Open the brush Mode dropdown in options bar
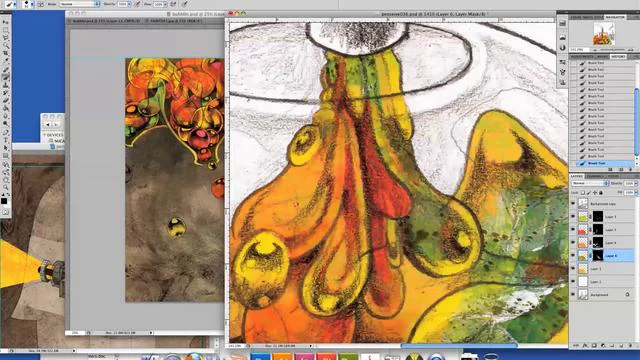Viewport: 640px width, 360px height. (x=80, y=4)
